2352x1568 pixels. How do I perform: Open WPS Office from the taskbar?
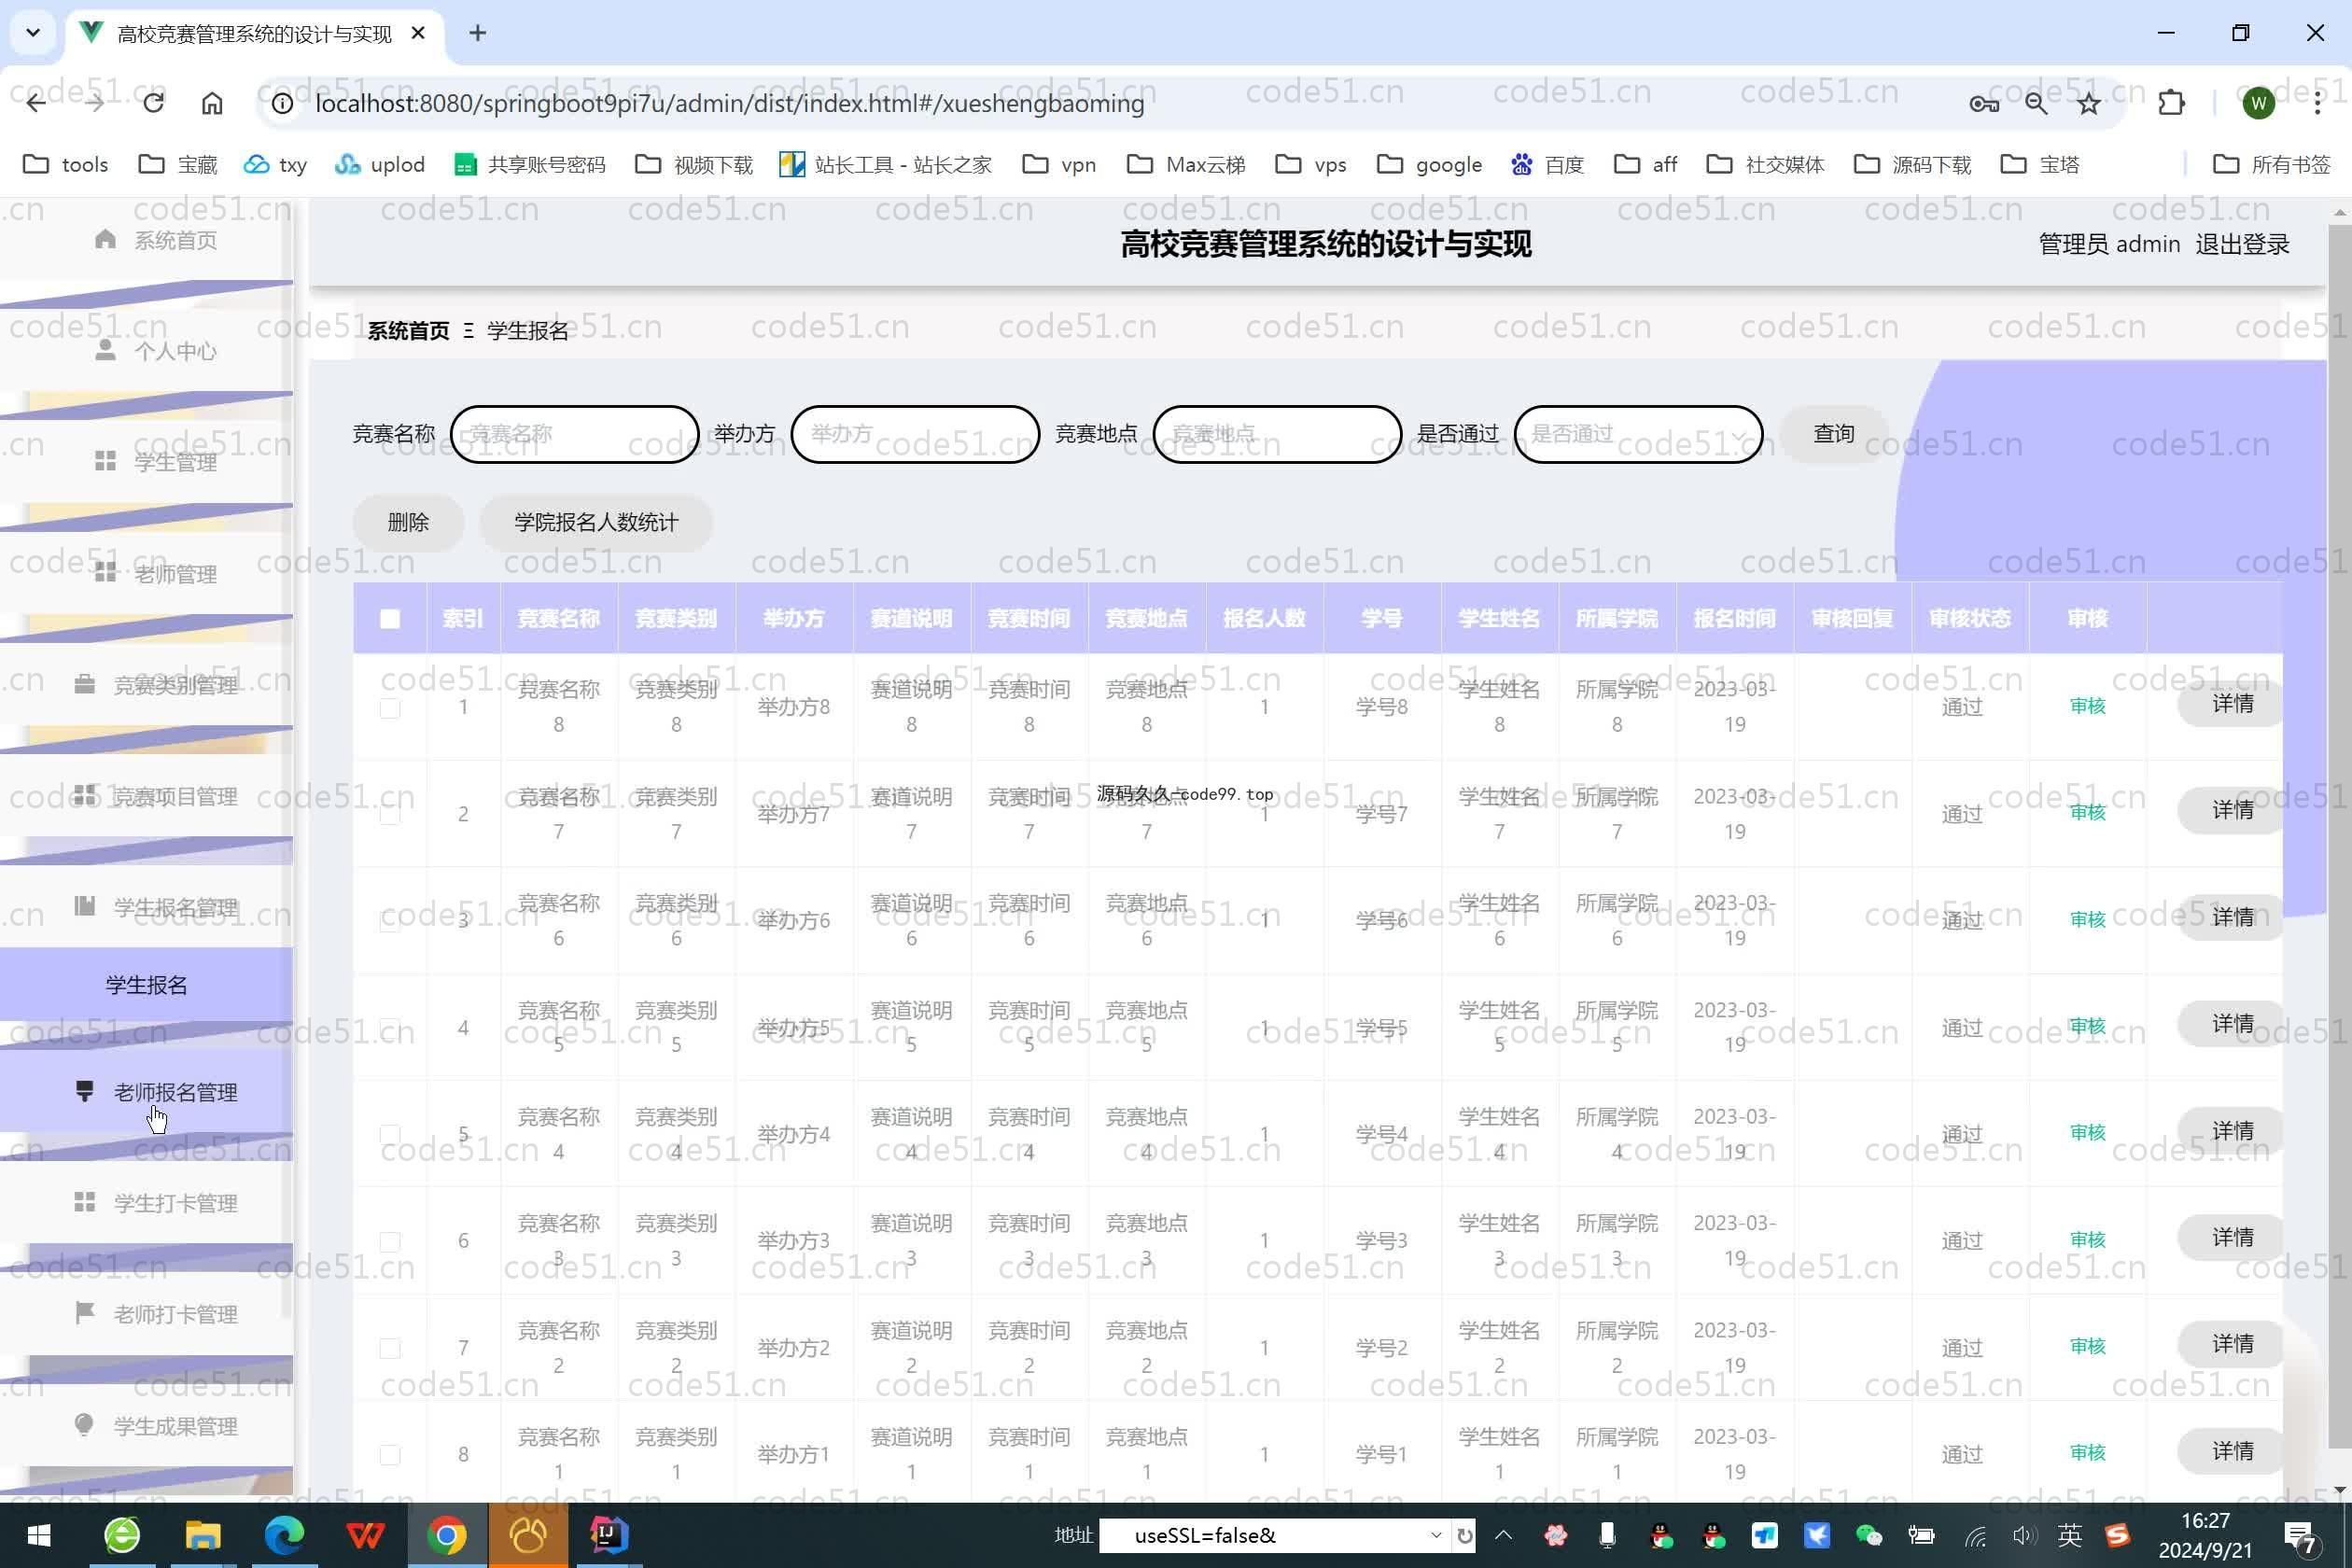tap(366, 1535)
